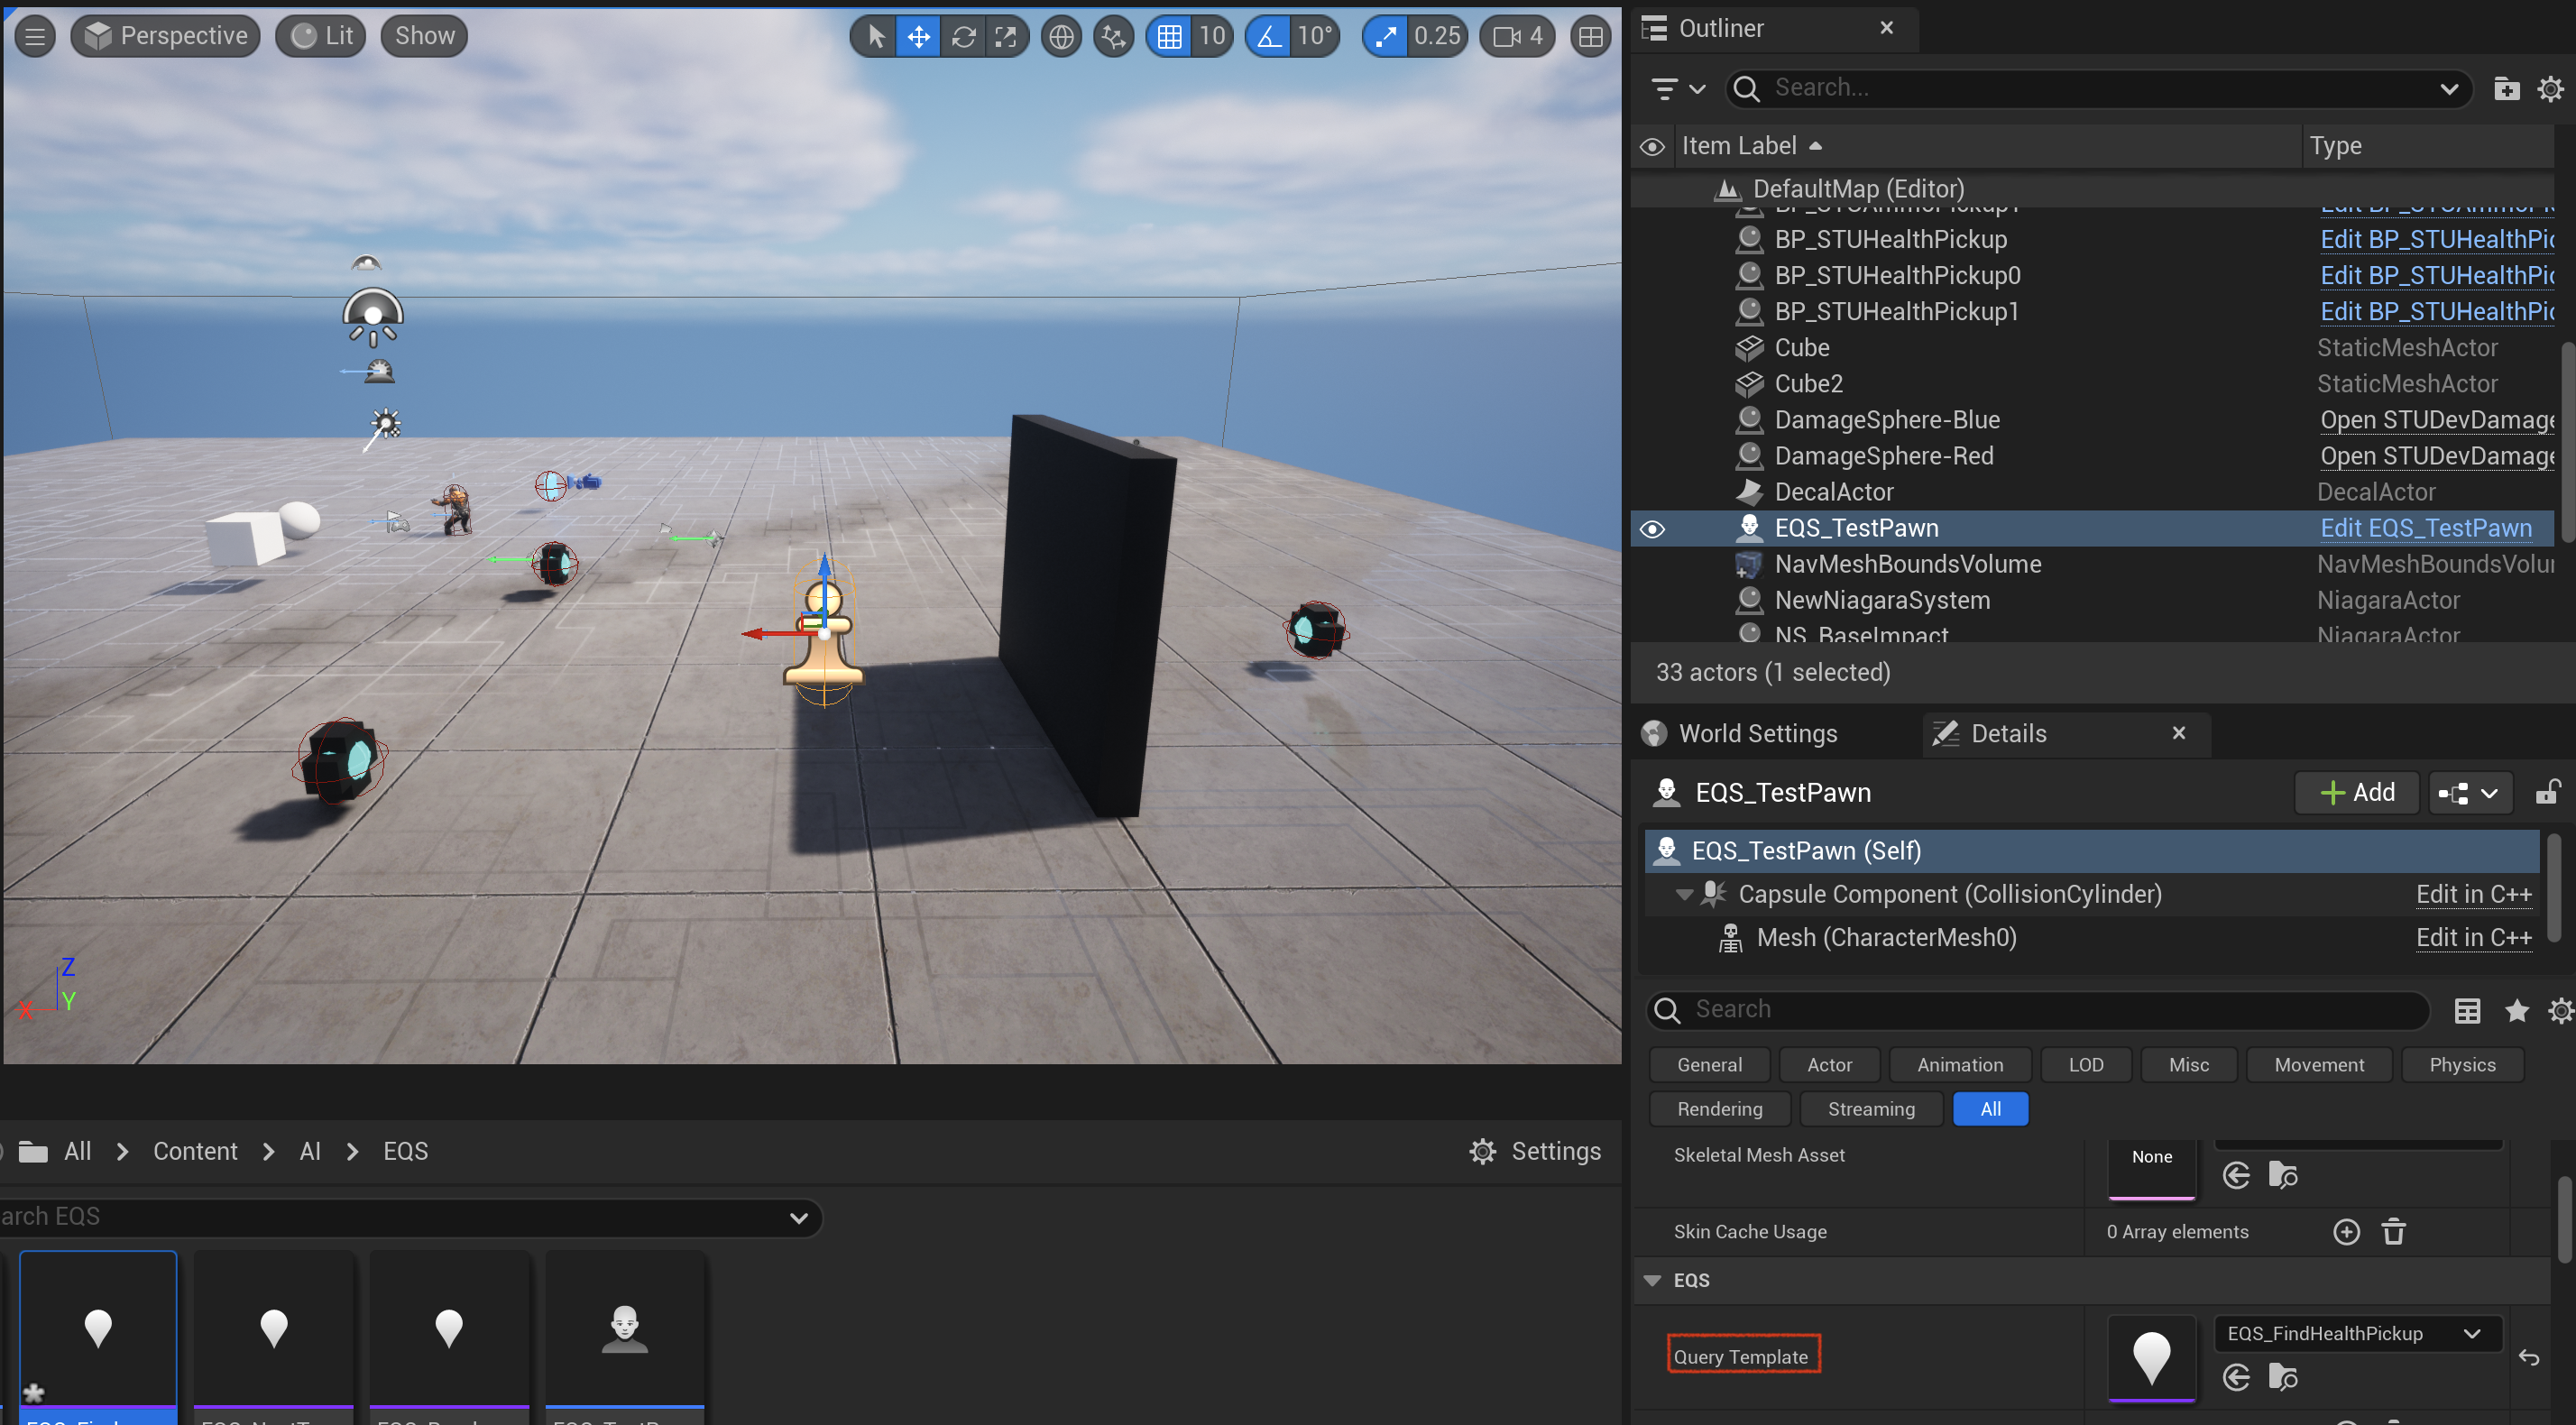The width and height of the screenshot is (2576, 1425).
Task: Use selected asset for Skeletal Mesh Asset
Action: [x=2236, y=1176]
